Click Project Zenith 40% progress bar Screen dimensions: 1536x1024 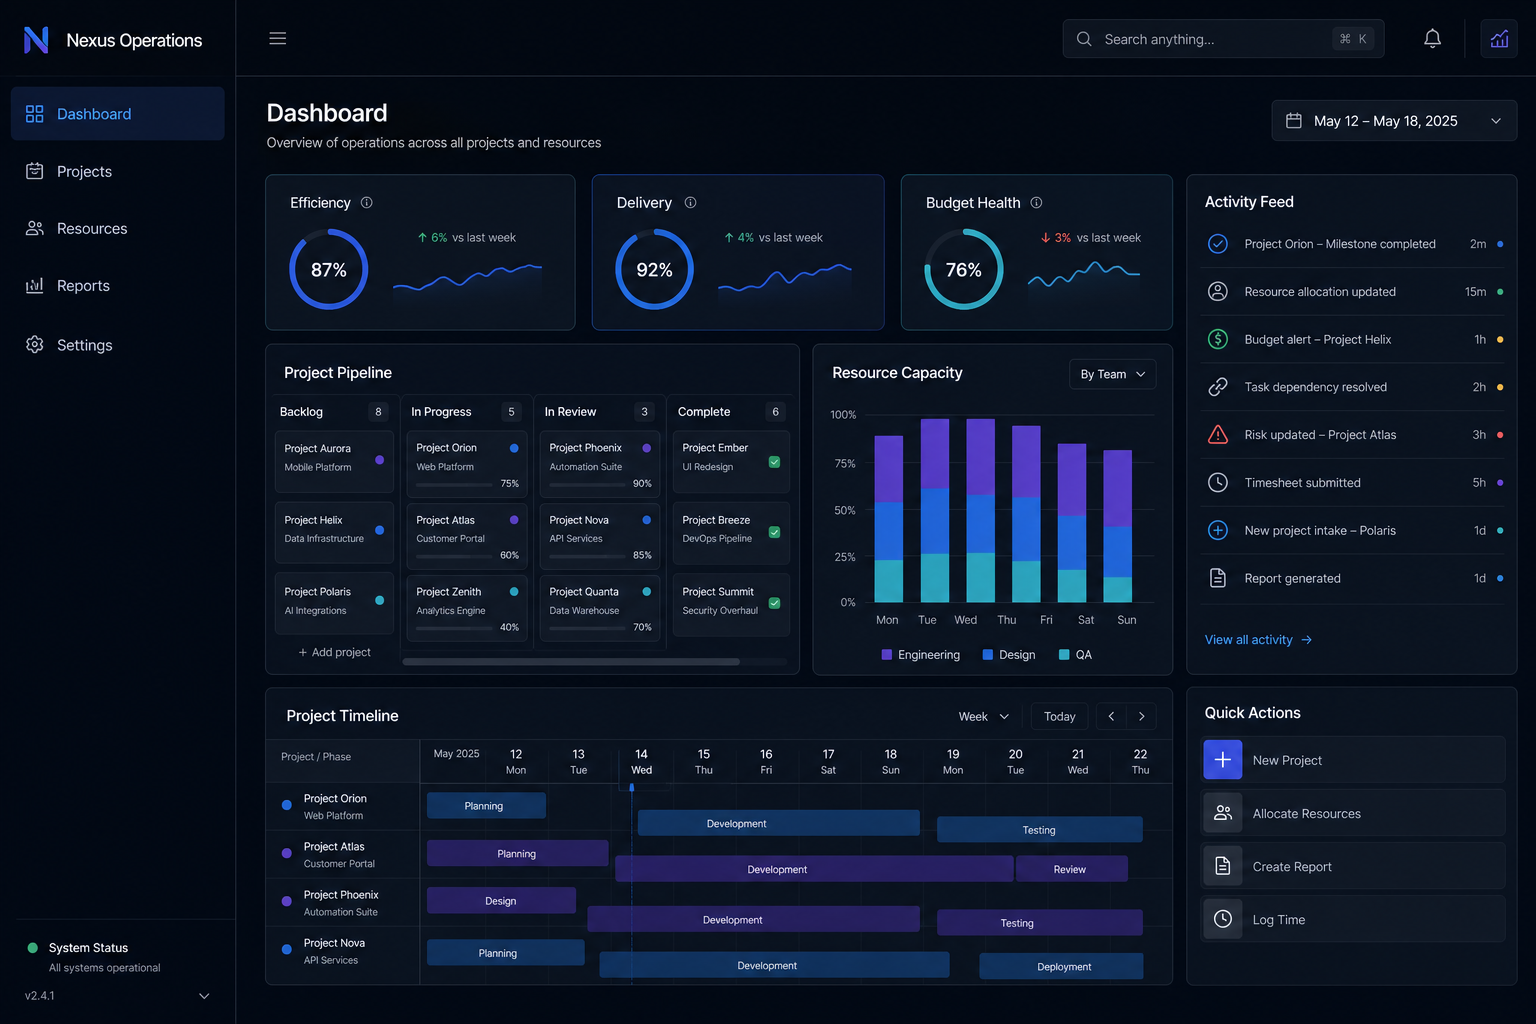pyautogui.click(x=455, y=628)
